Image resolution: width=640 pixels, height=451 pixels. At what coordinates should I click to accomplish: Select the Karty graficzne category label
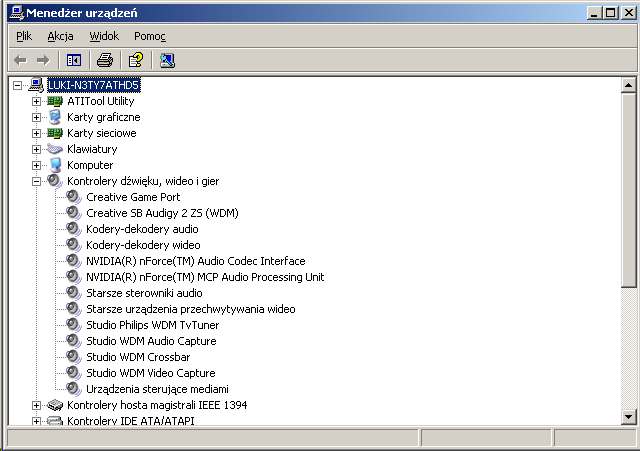coord(104,117)
